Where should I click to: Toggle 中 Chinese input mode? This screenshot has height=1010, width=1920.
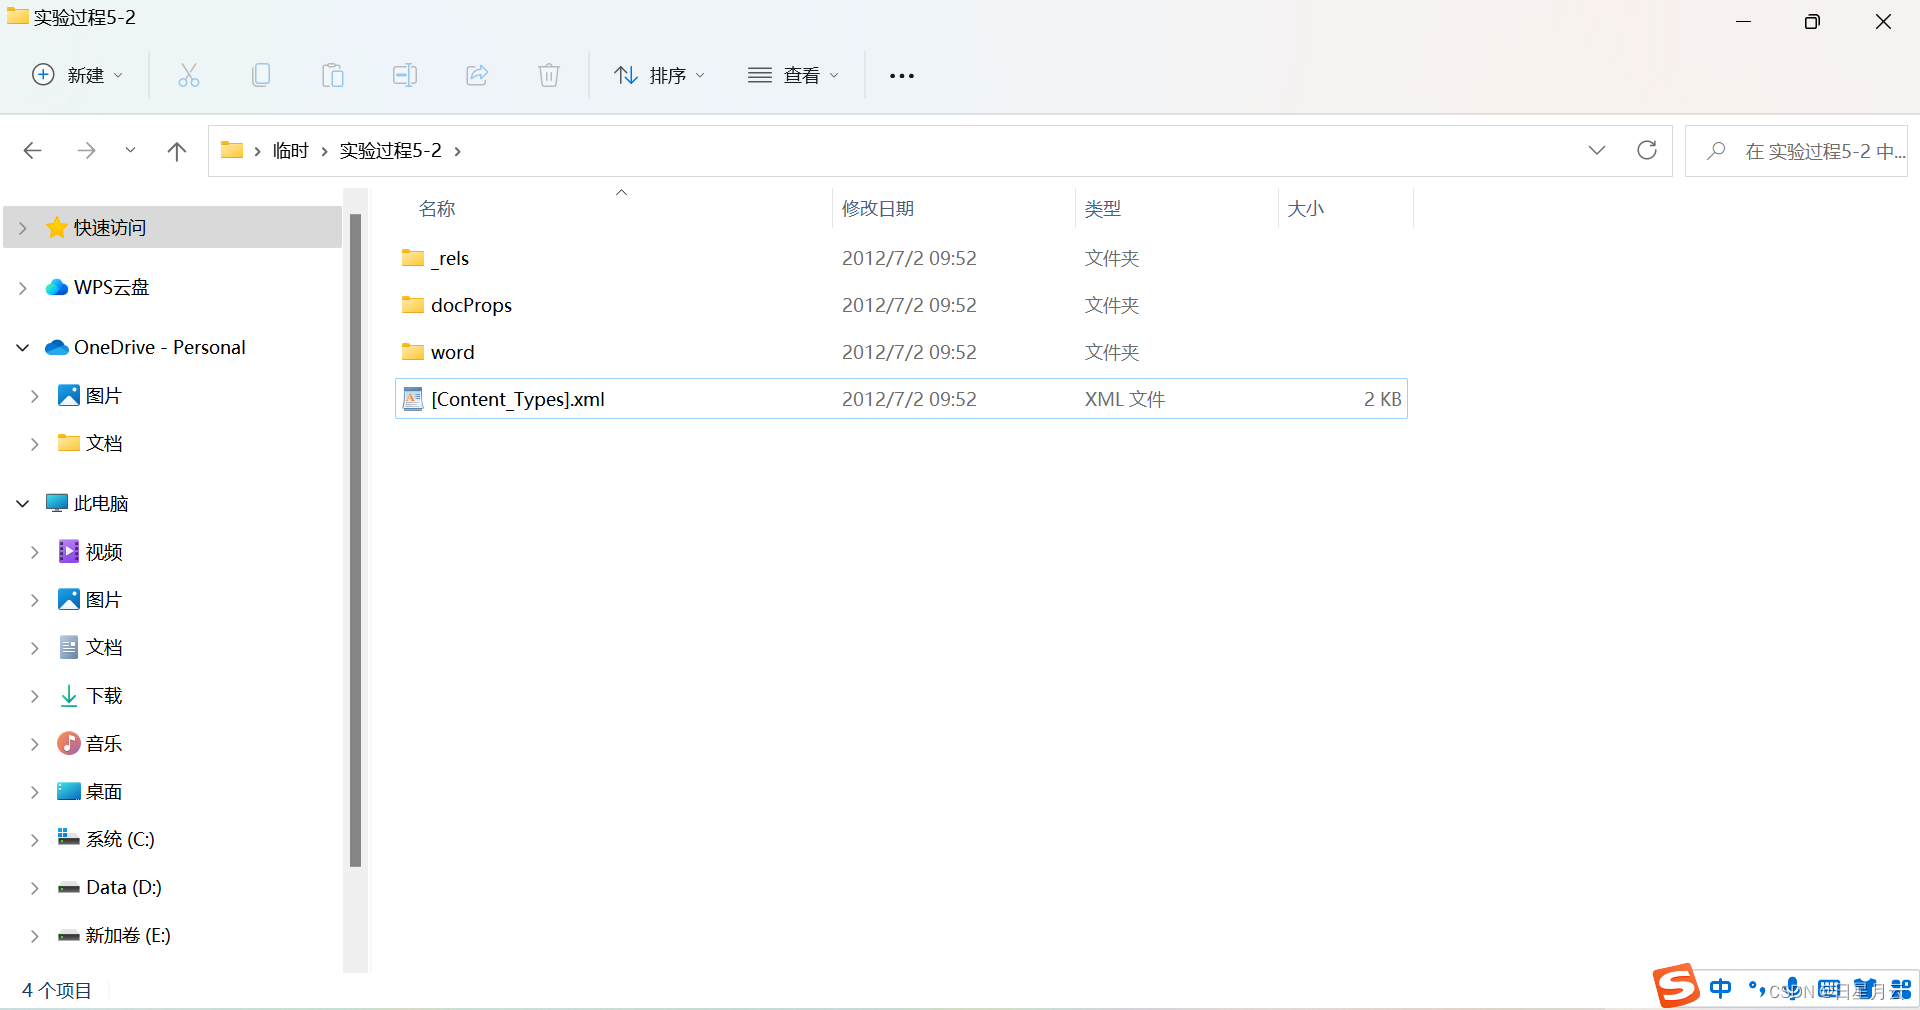tap(1721, 989)
